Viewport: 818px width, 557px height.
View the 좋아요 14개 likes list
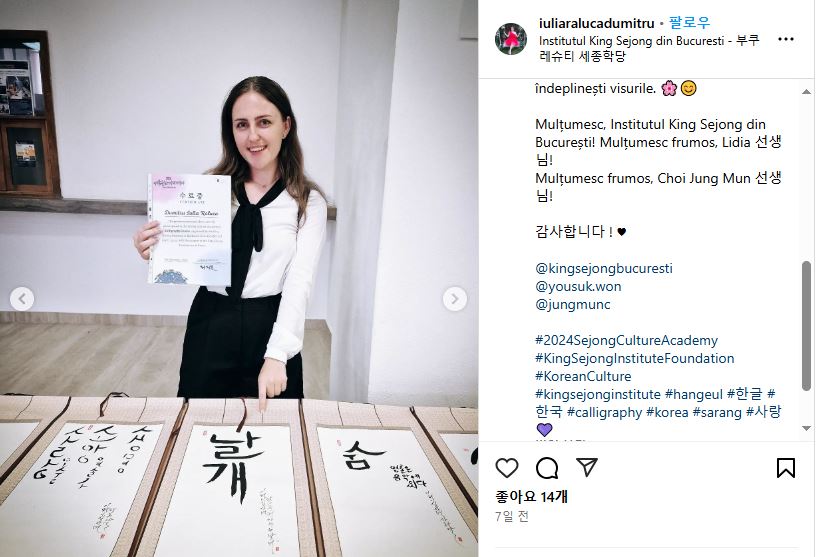tap(531, 497)
